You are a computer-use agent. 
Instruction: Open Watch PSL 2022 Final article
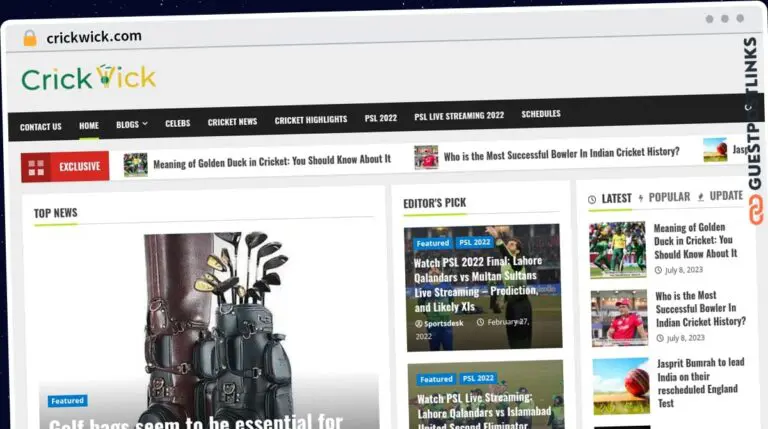[477, 284]
